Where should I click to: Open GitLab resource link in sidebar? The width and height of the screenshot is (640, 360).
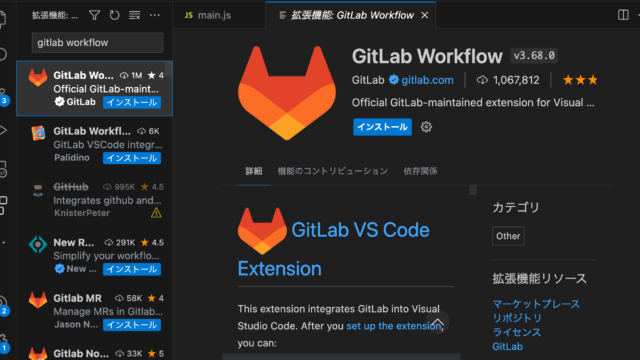click(507, 347)
